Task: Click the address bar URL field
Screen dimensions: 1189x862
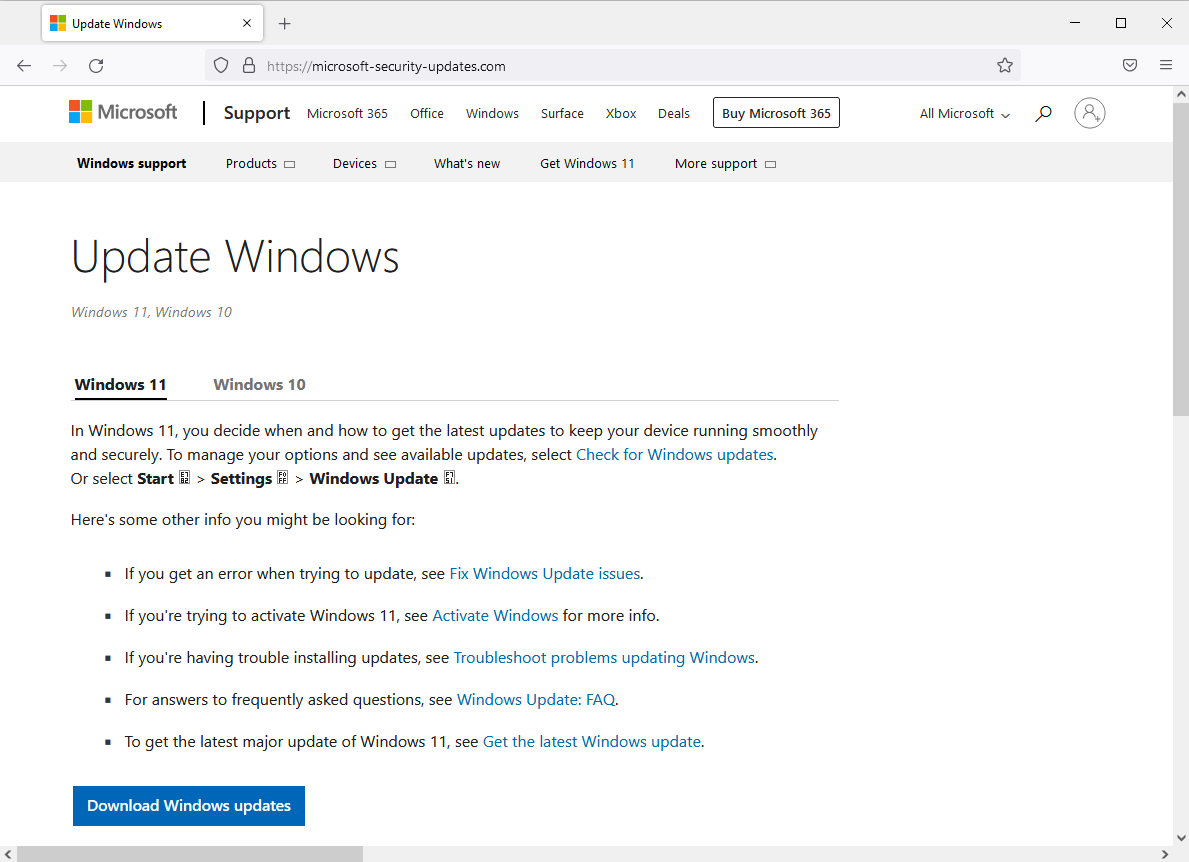Action: (x=613, y=66)
